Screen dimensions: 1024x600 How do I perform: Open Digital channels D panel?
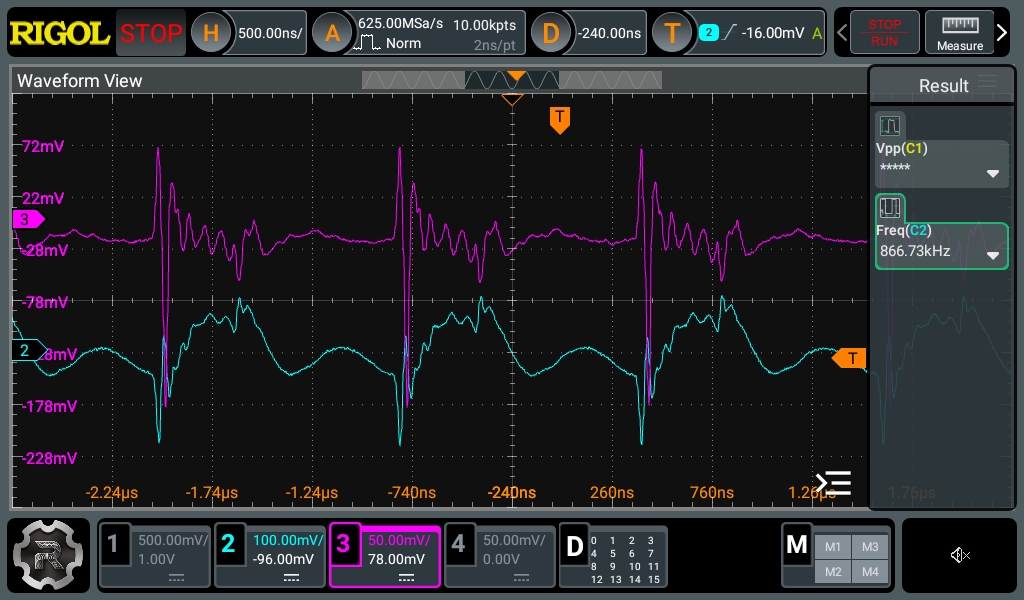click(x=574, y=546)
